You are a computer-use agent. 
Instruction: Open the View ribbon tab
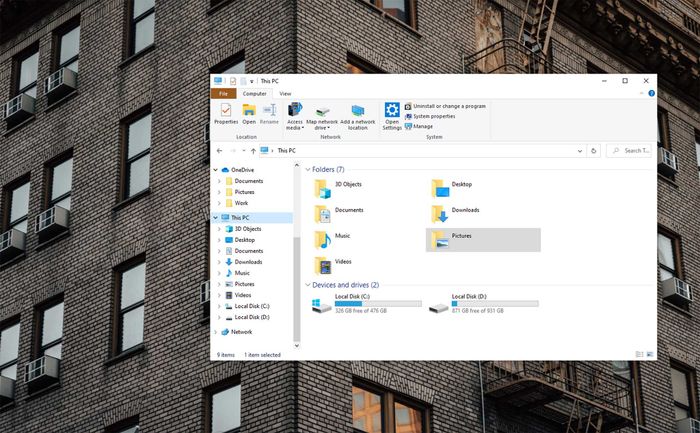(x=285, y=93)
